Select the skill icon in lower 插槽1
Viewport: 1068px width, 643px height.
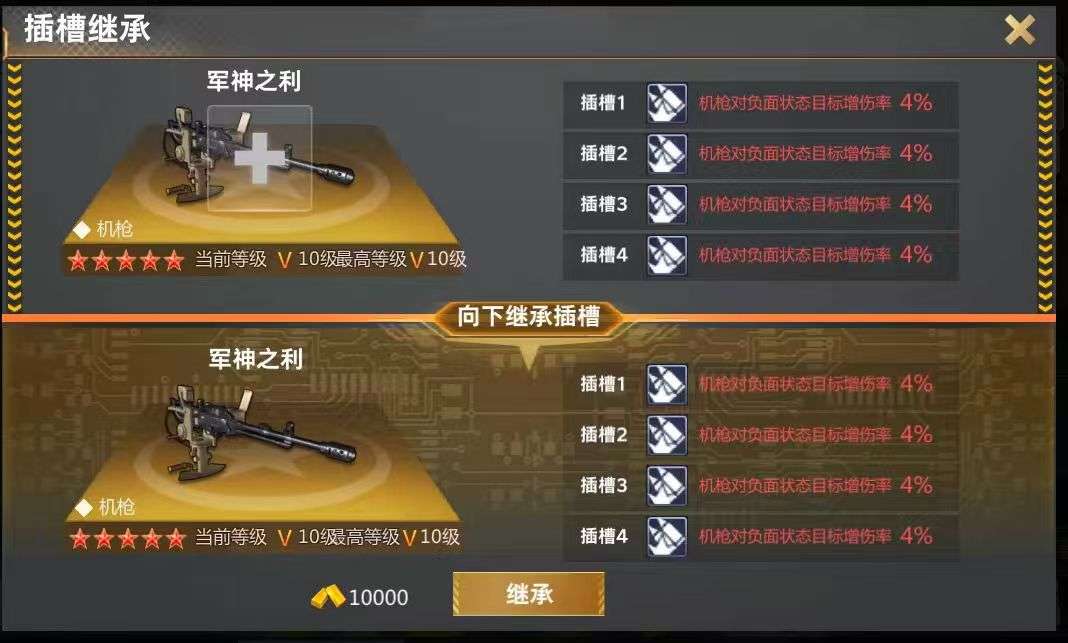click(666, 384)
